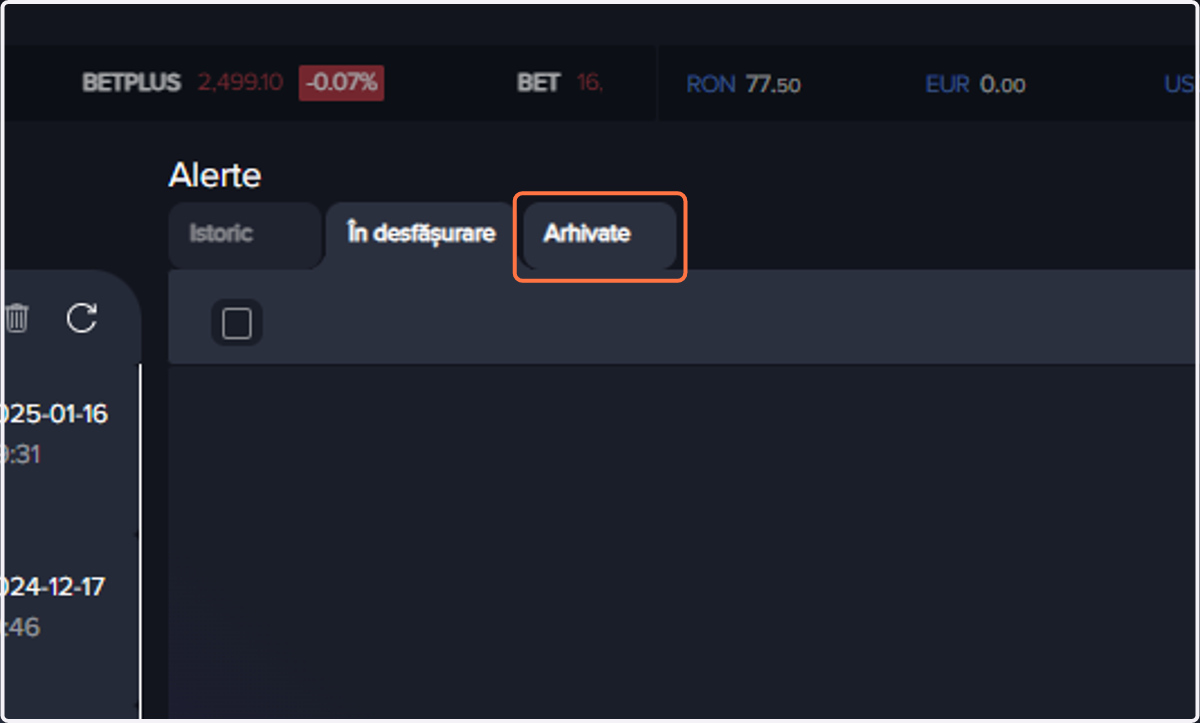Click the trash delete icon
Image resolution: width=1200 pixels, height=723 pixels.
tap(17, 319)
